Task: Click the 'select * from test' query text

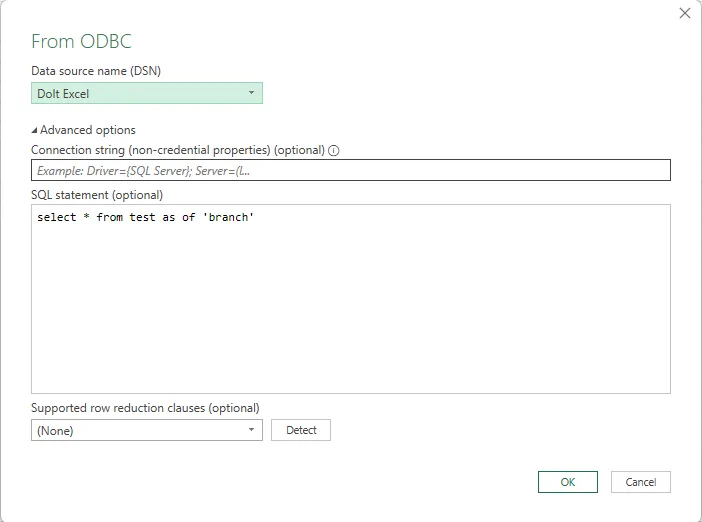Action: [x=95, y=217]
